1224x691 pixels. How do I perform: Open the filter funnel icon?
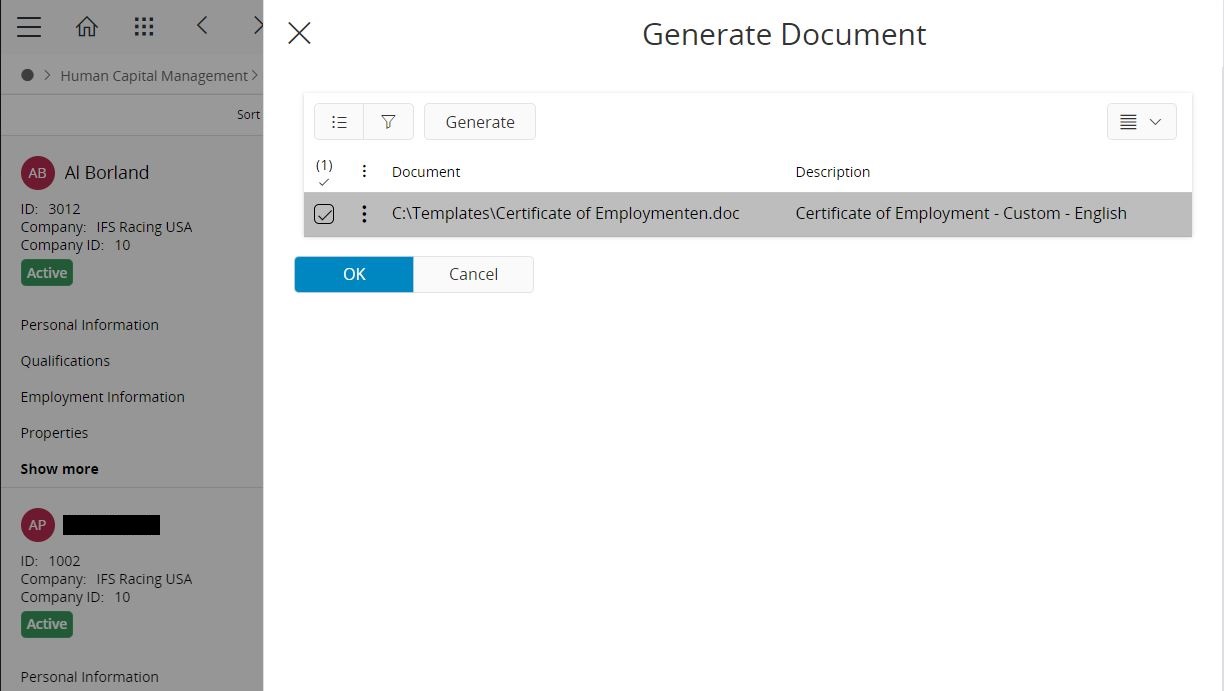[388, 122]
